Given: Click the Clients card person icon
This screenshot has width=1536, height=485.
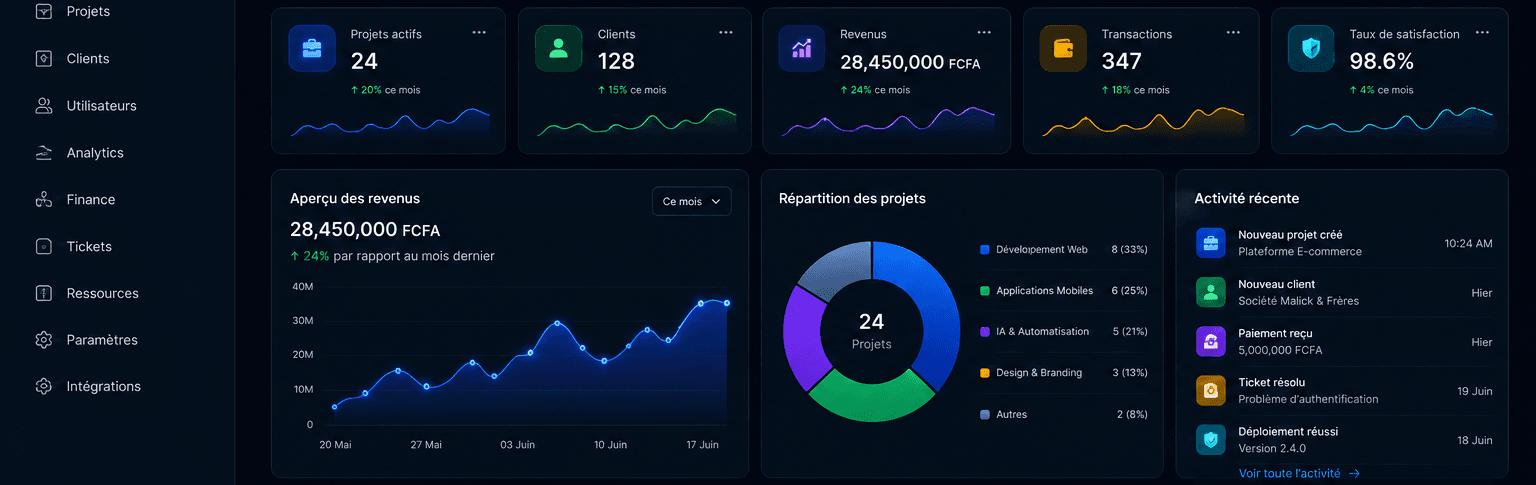Looking at the screenshot, I should pyautogui.click(x=558, y=48).
